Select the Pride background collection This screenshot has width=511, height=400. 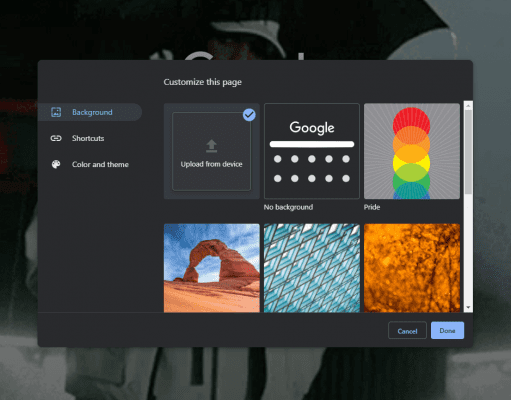click(412, 151)
